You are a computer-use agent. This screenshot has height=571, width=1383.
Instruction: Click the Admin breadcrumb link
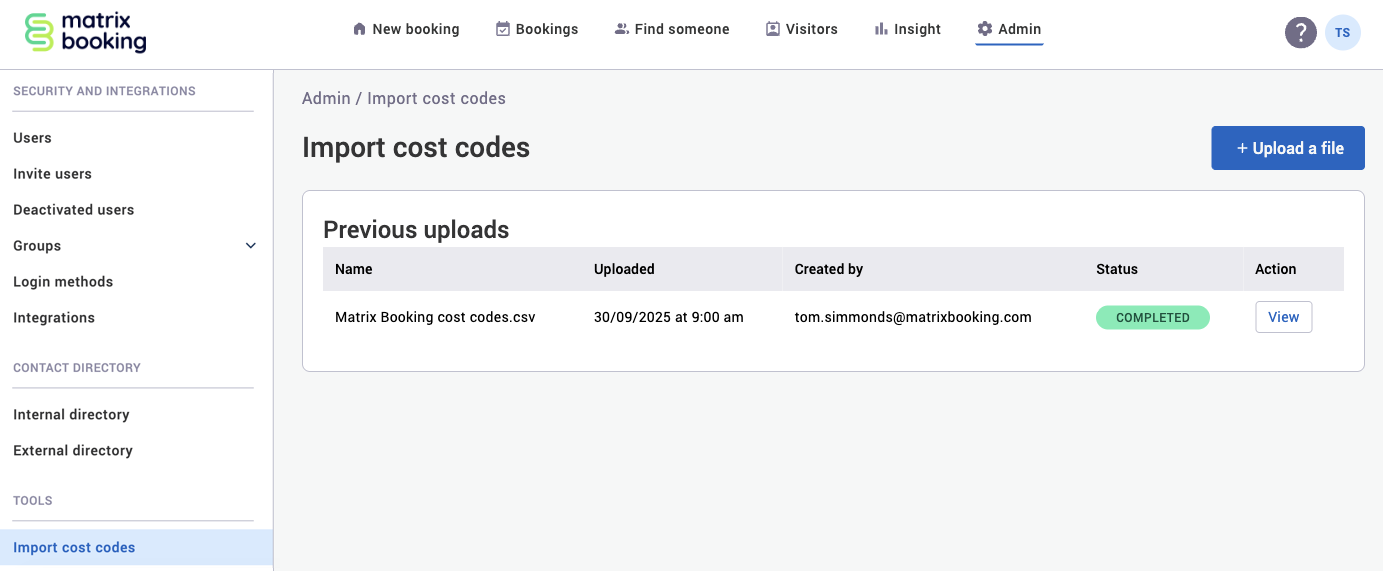pyautogui.click(x=326, y=98)
